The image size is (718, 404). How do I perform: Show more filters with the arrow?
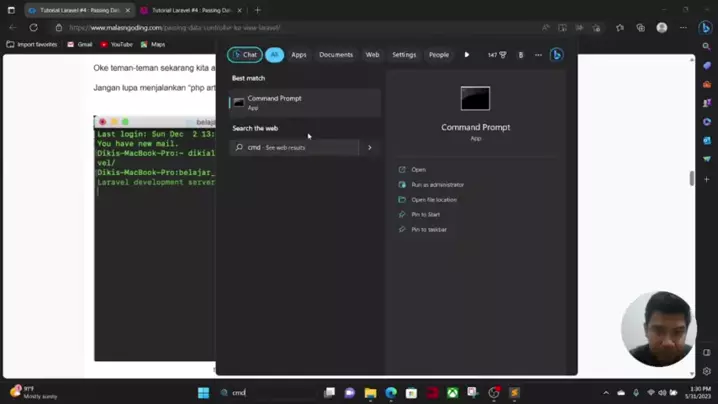pos(466,55)
